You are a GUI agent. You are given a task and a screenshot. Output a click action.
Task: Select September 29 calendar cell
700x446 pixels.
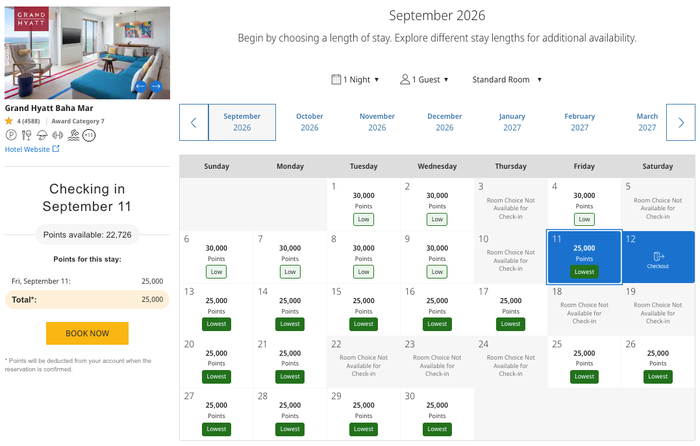[363, 414]
